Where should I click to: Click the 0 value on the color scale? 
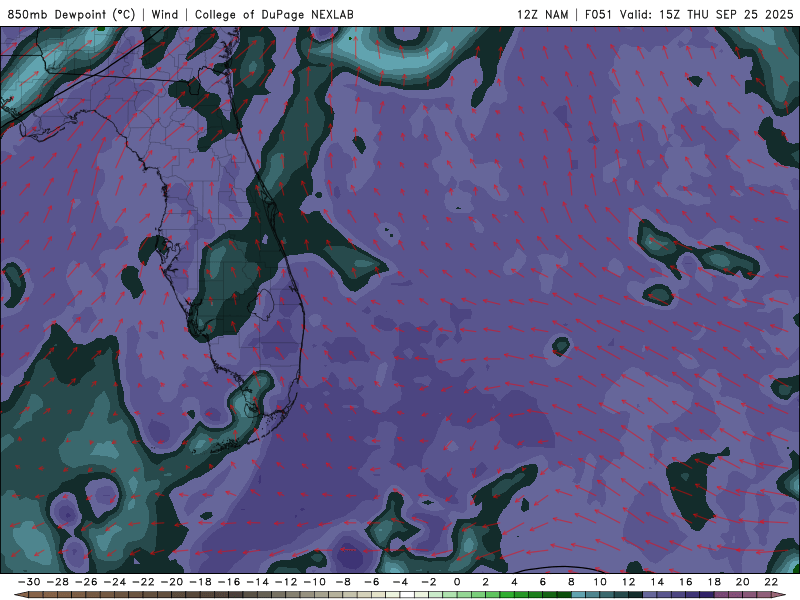click(457, 582)
